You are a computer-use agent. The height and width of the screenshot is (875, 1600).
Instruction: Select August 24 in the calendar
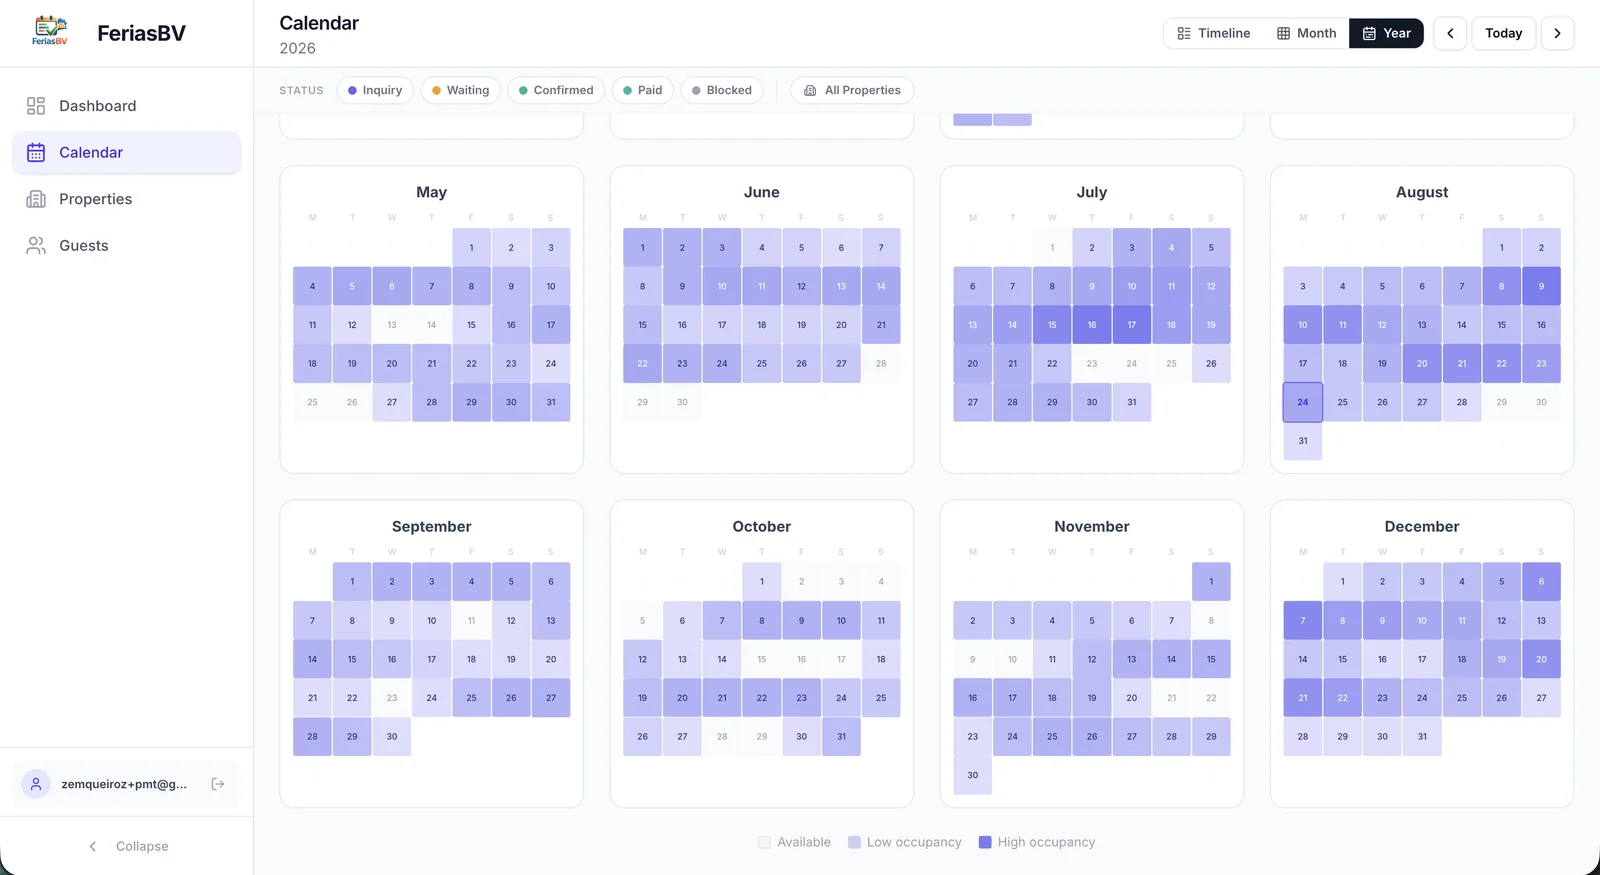coord(1303,402)
